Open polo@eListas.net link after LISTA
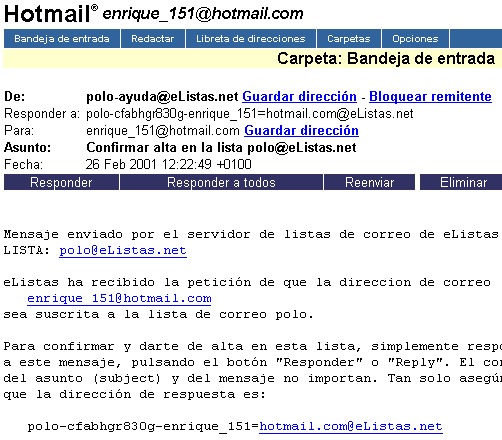This screenshot has width=502, height=440. pyautogui.click(x=123, y=250)
